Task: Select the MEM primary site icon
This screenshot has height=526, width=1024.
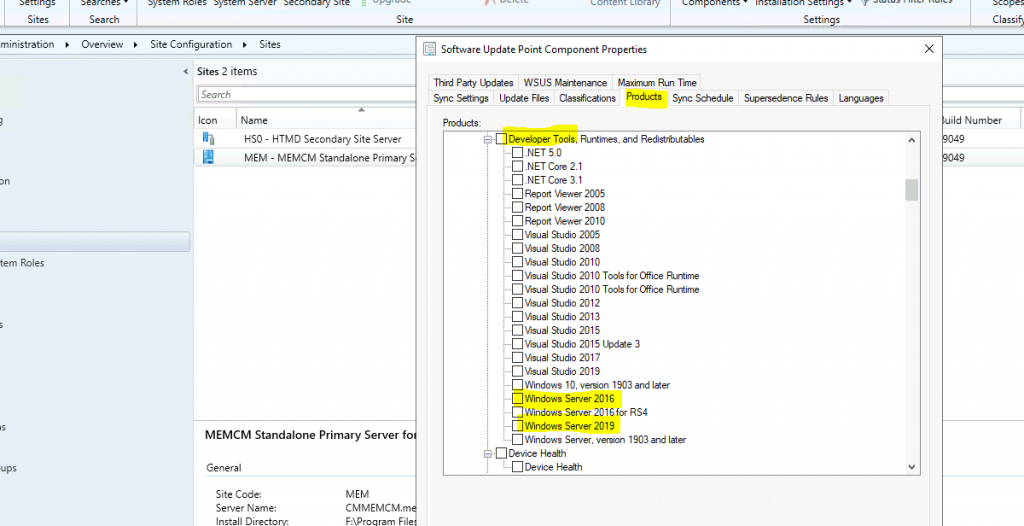Action: (x=208, y=157)
